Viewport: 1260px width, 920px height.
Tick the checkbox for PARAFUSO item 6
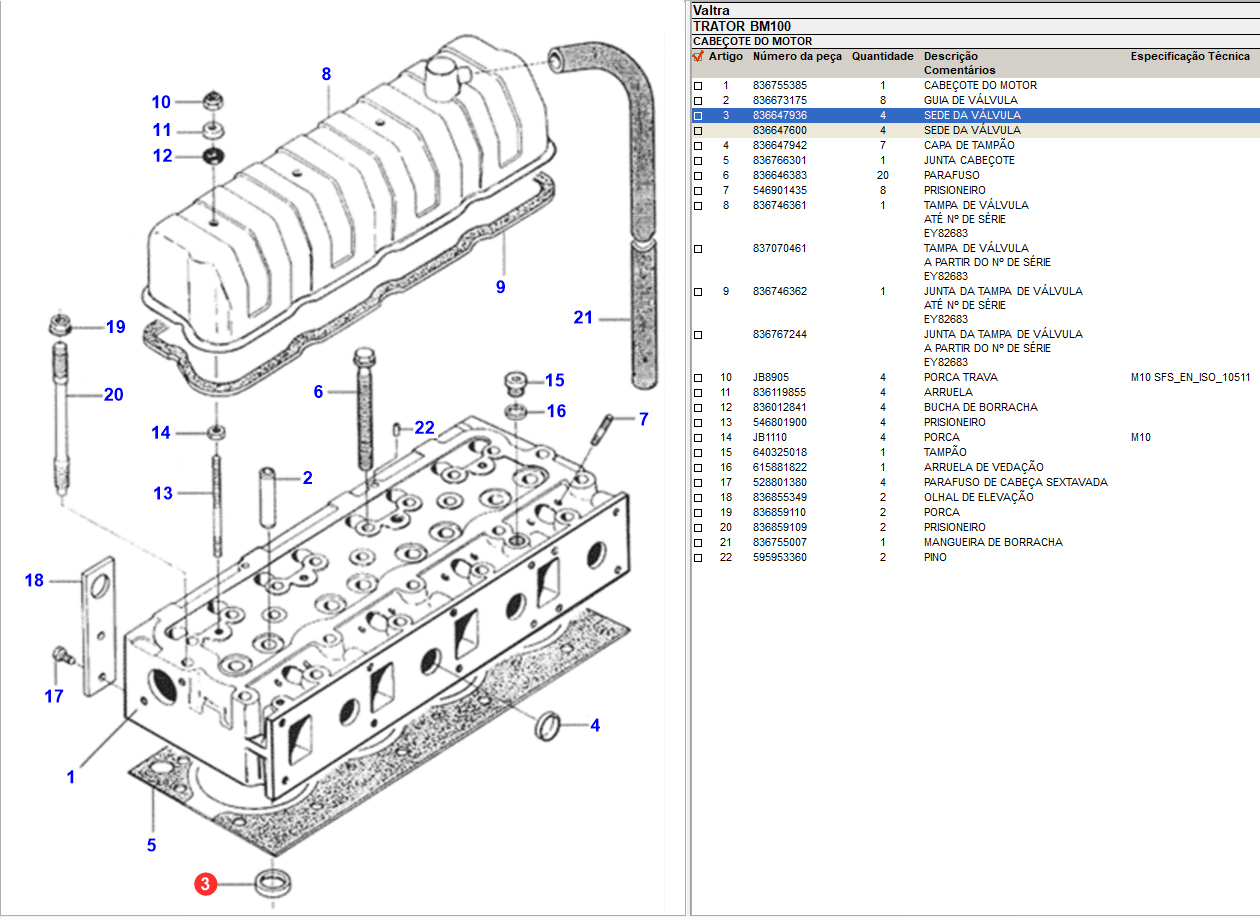(x=698, y=176)
